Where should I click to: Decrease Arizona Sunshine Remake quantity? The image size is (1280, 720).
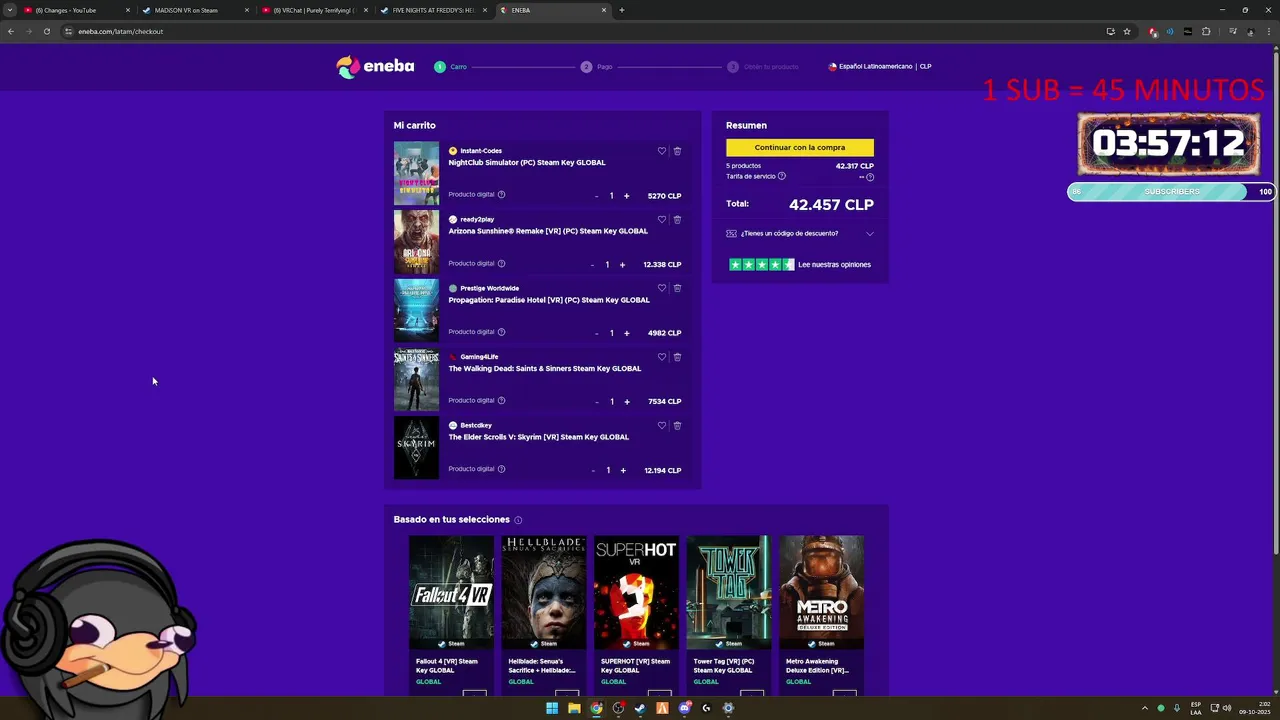[x=592, y=265]
